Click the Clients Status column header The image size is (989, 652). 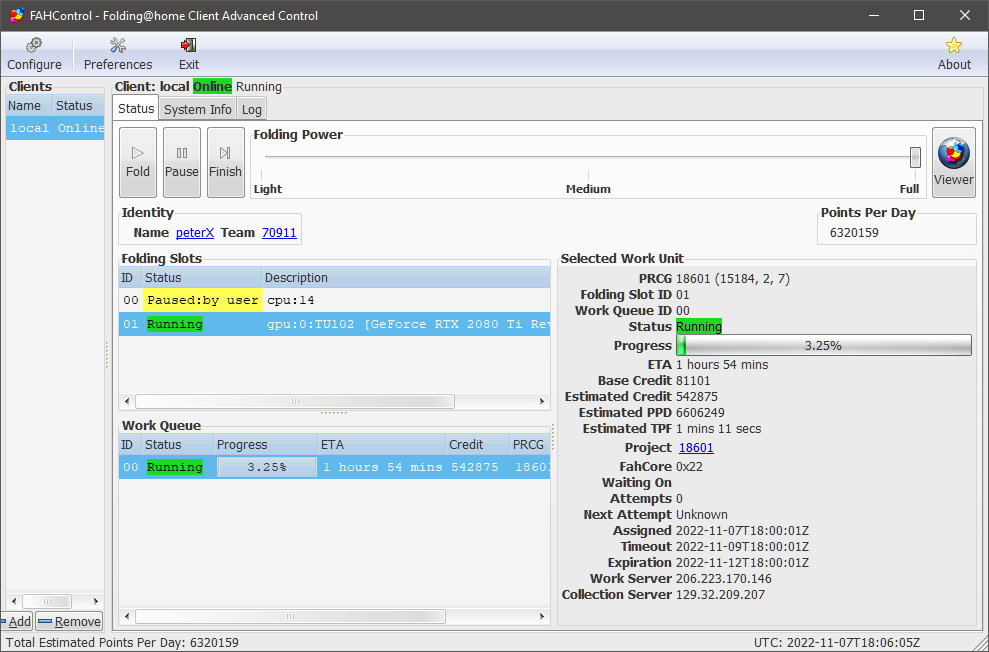click(78, 106)
